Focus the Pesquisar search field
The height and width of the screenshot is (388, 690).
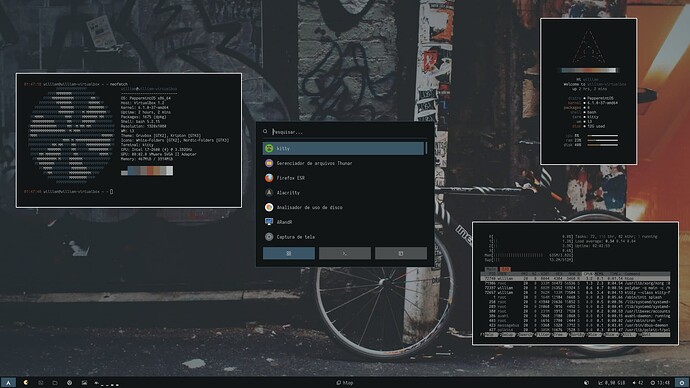click(x=349, y=132)
